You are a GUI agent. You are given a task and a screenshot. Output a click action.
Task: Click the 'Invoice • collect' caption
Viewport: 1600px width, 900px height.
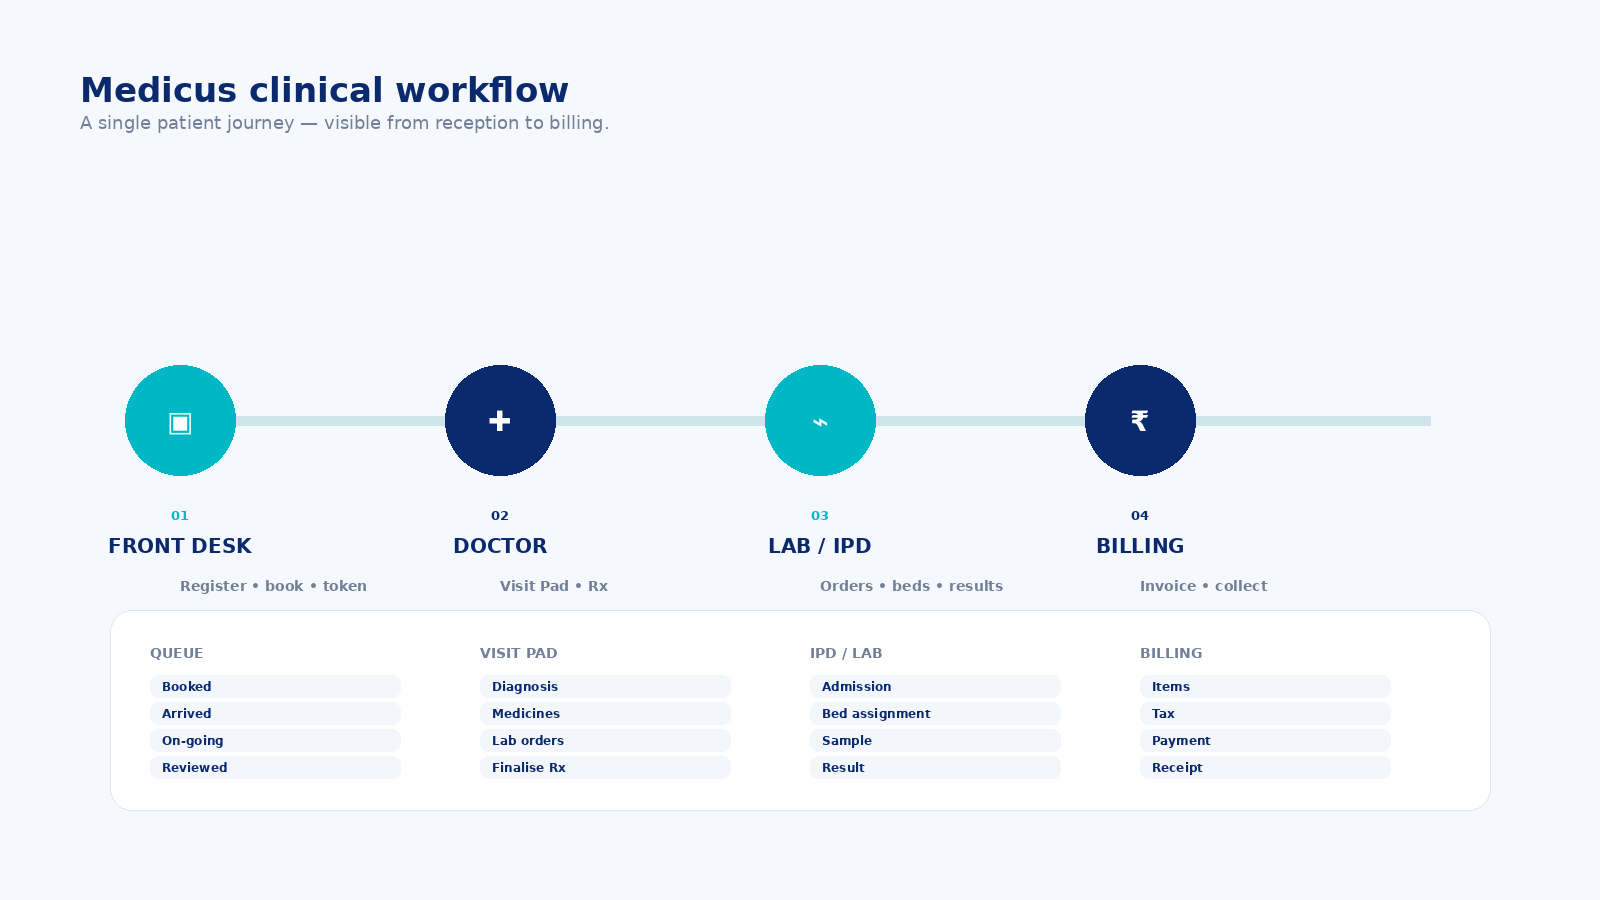click(x=1203, y=586)
